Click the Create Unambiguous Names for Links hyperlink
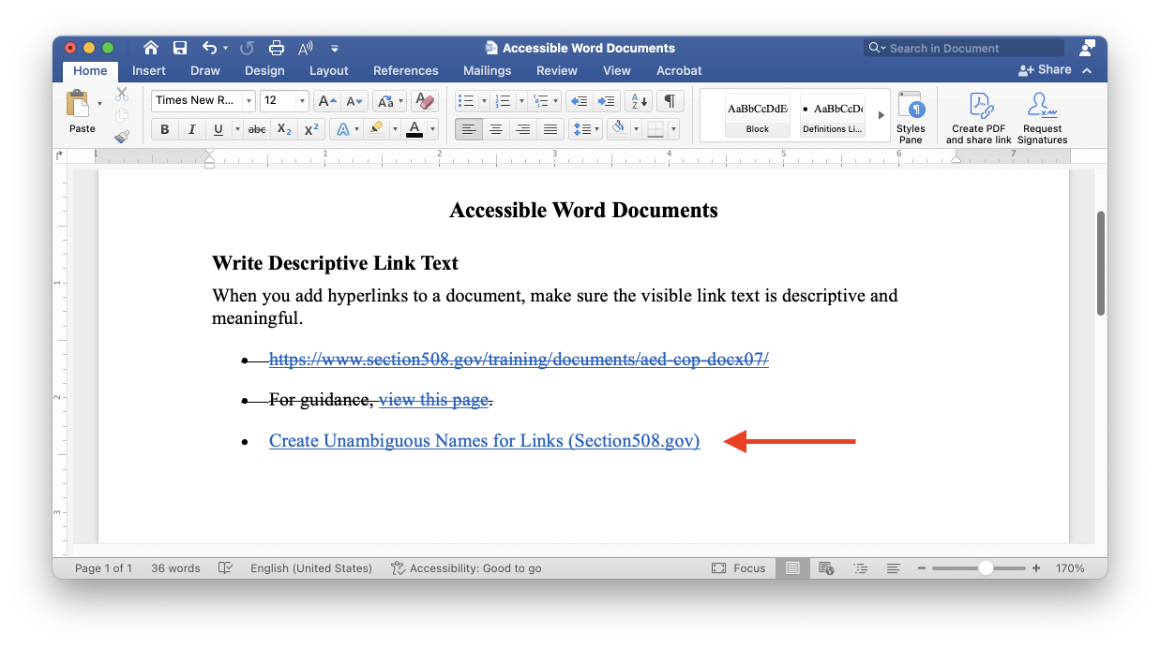Image resolution: width=1160 pixels, height=648 pixels. (x=484, y=440)
